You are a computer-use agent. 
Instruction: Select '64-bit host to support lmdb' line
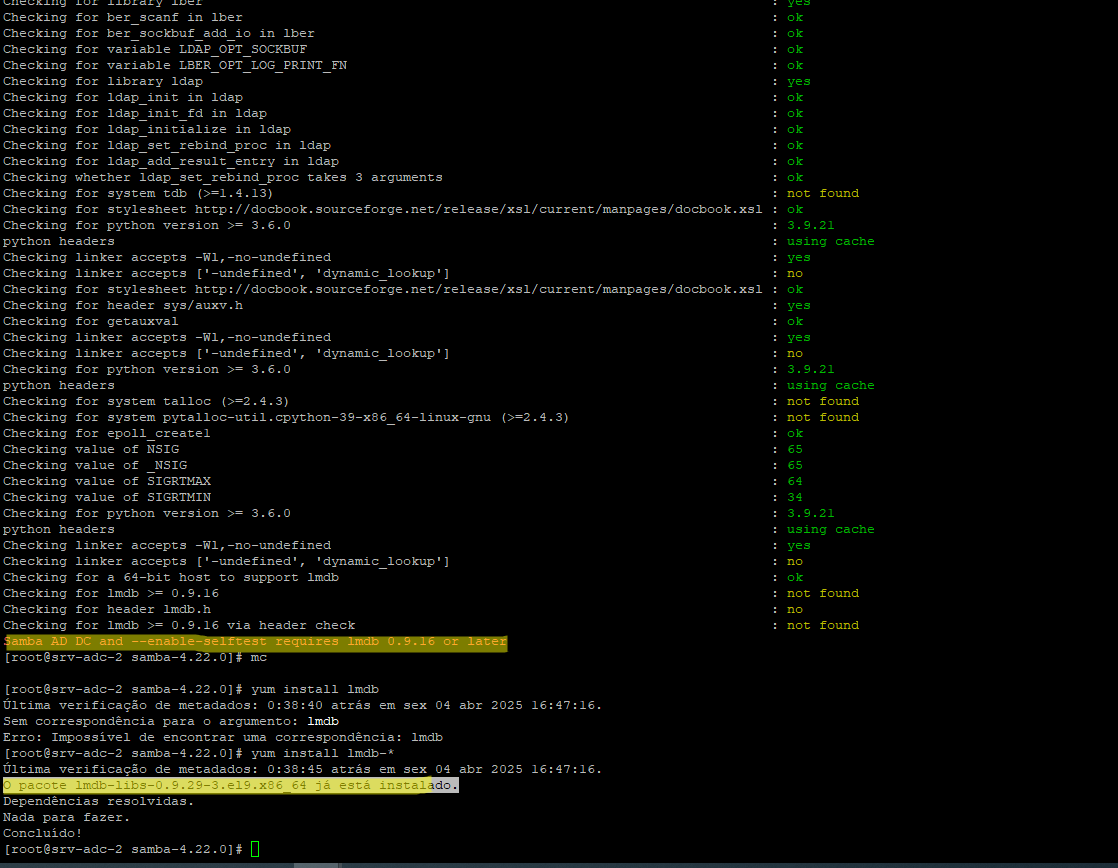click(170, 578)
